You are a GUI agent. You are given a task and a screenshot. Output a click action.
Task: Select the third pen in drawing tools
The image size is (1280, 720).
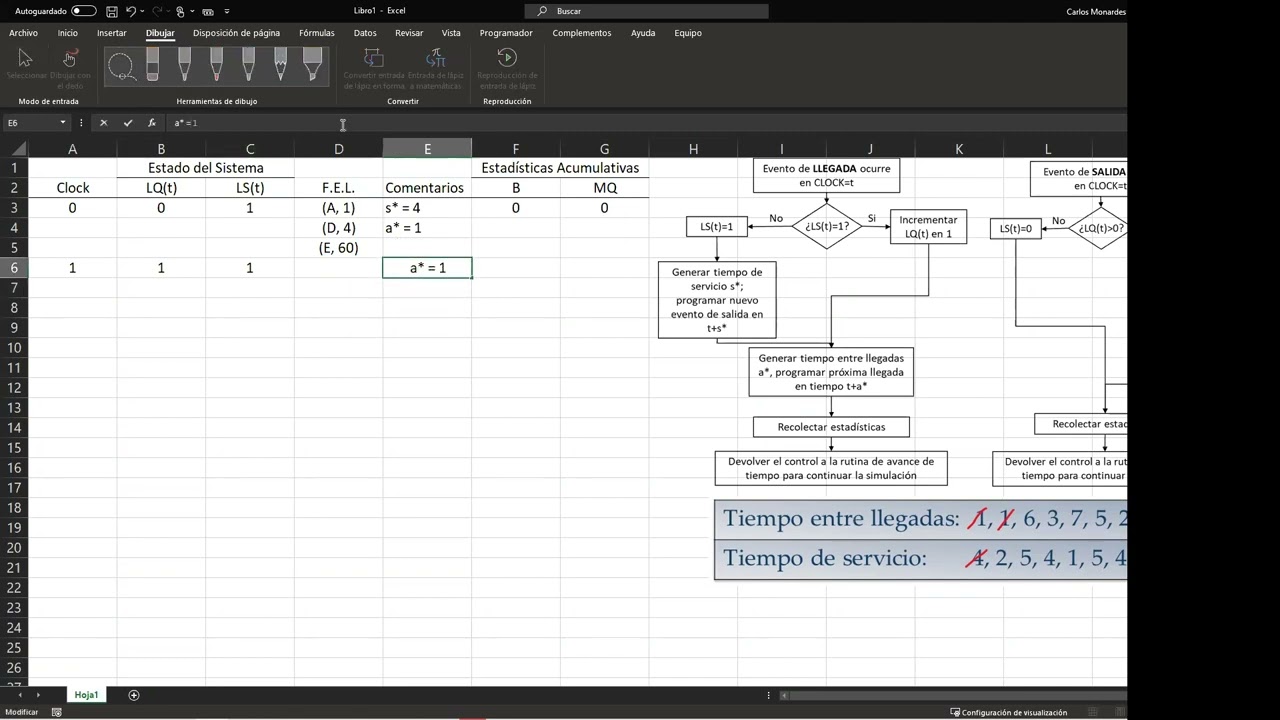(x=248, y=66)
